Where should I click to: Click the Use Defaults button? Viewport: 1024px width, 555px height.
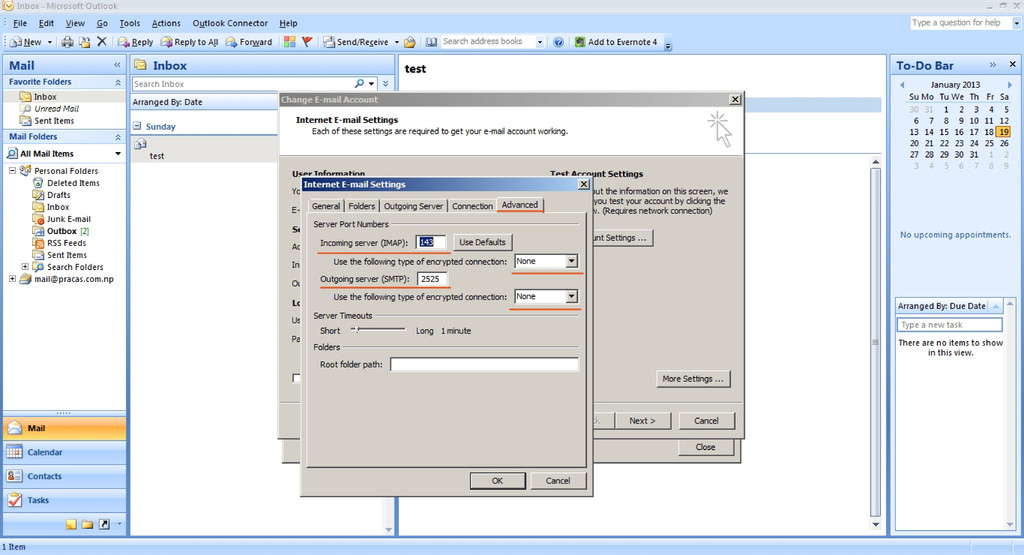pyautogui.click(x=483, y=242)
